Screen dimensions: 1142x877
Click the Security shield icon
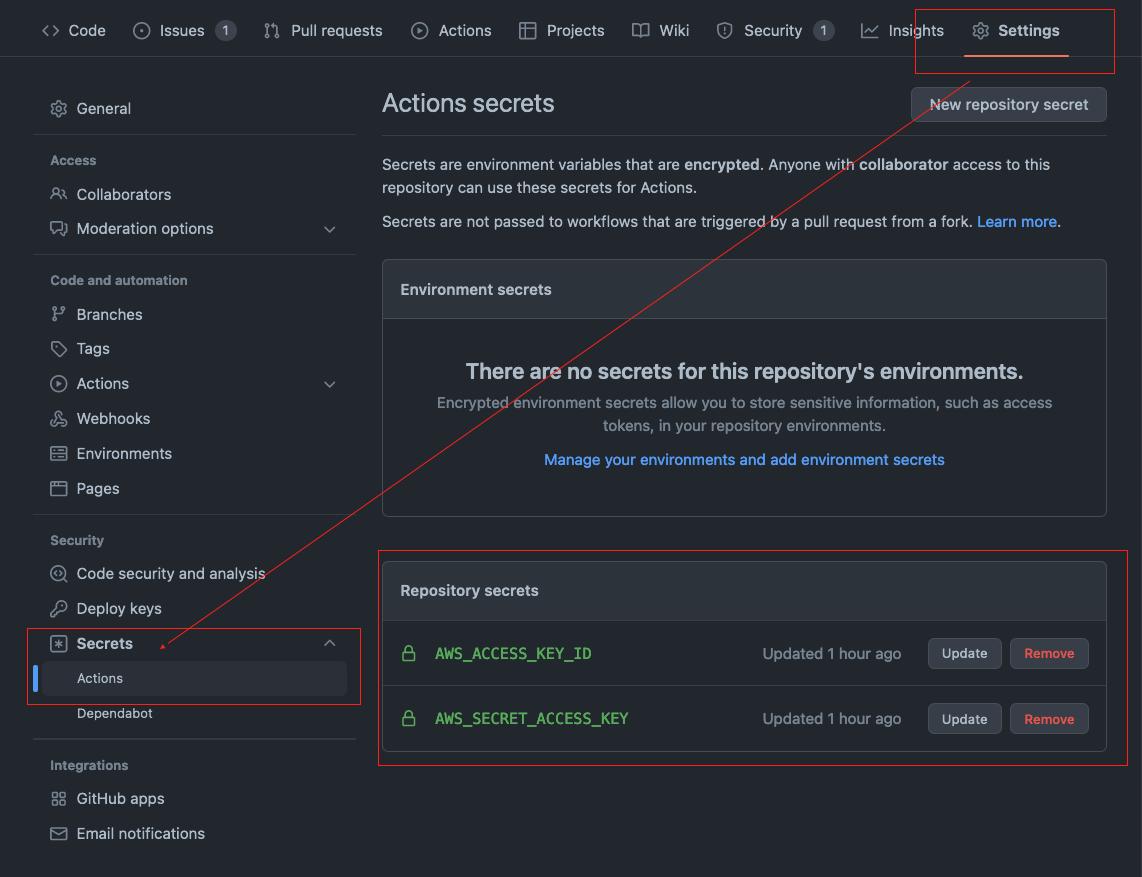(x=725, y=31)
